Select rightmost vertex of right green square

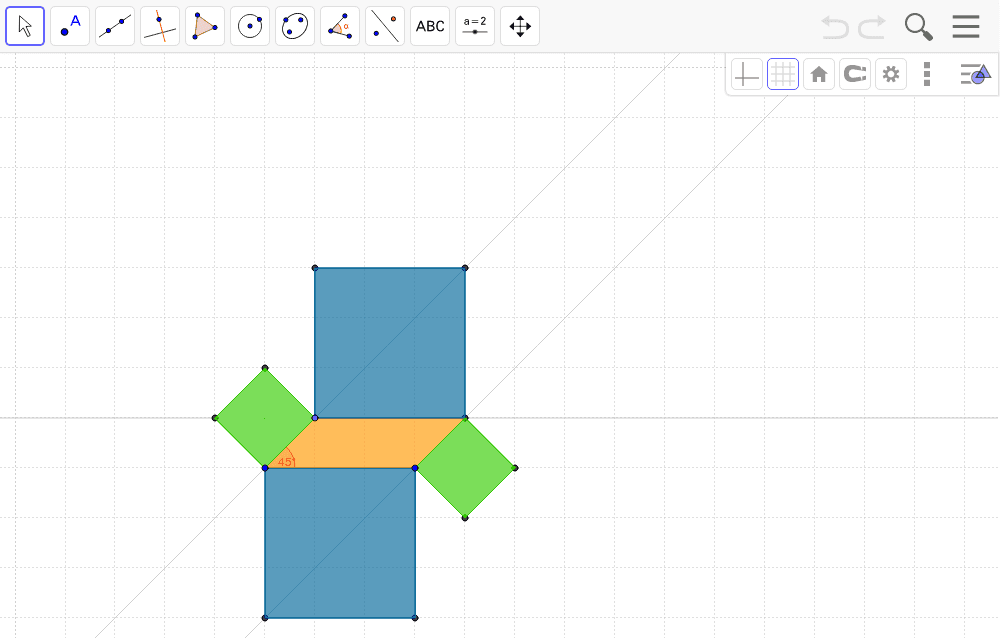click(x=515, y=468)
